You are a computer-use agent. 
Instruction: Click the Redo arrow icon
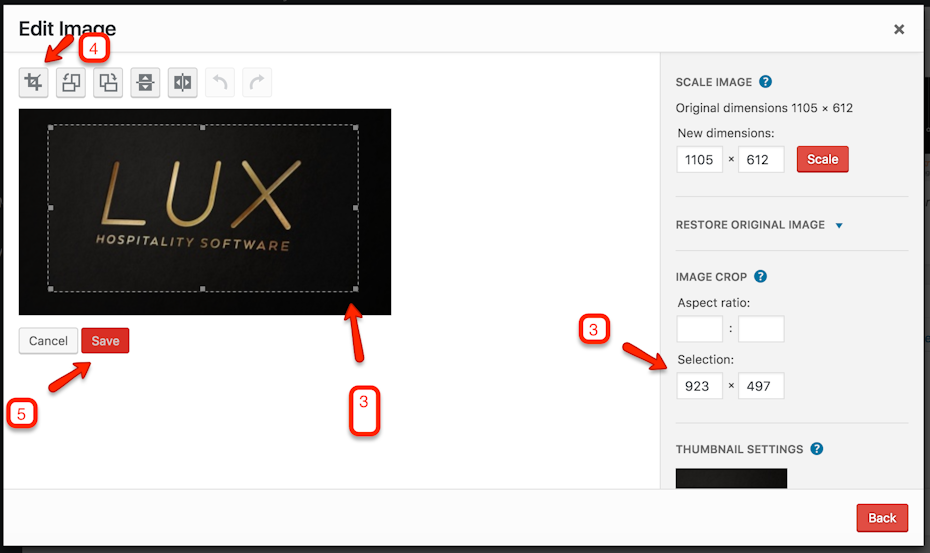tap(257, 83)
